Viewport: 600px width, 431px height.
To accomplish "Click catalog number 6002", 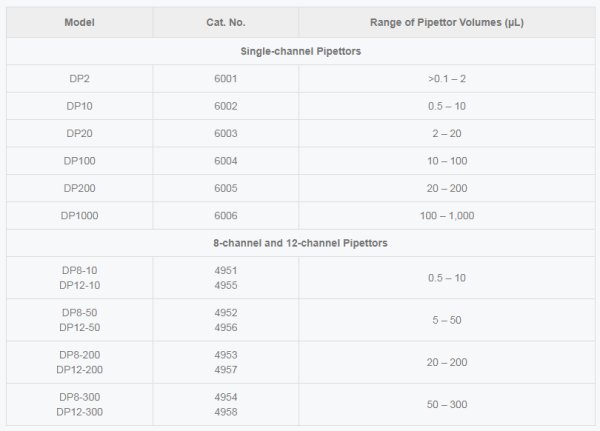I will tap(226, 106).
